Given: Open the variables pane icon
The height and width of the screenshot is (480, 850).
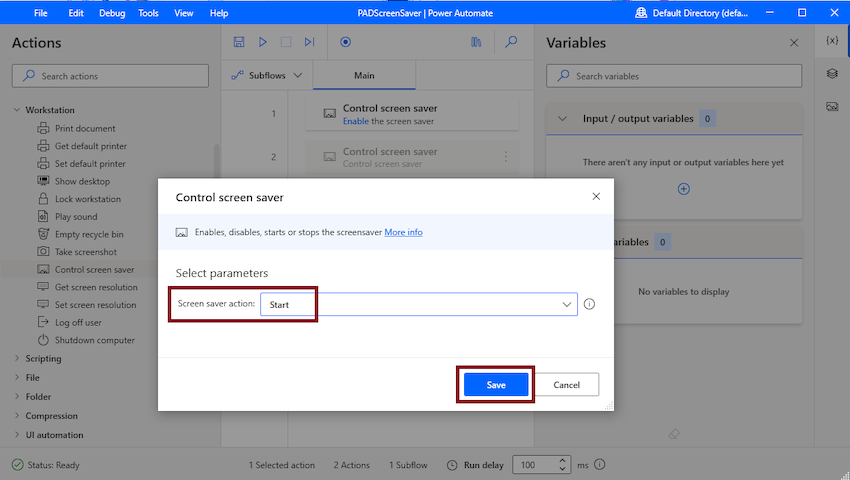Looking at the screenshot, I should pos(832,40).
